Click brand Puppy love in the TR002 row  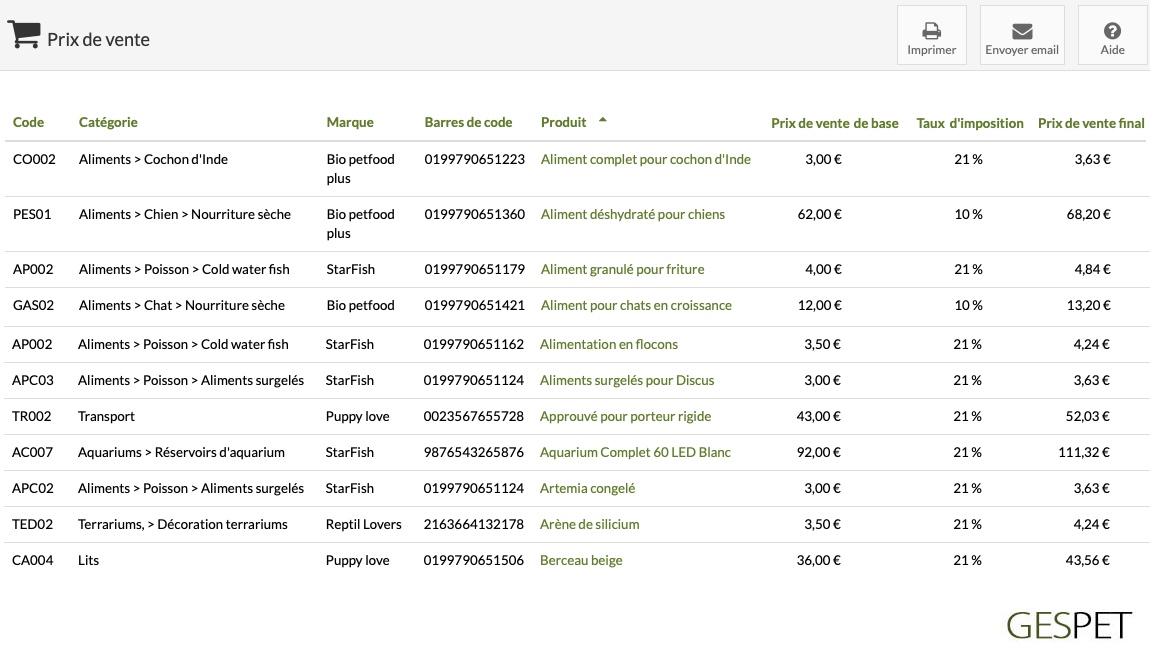357,416
